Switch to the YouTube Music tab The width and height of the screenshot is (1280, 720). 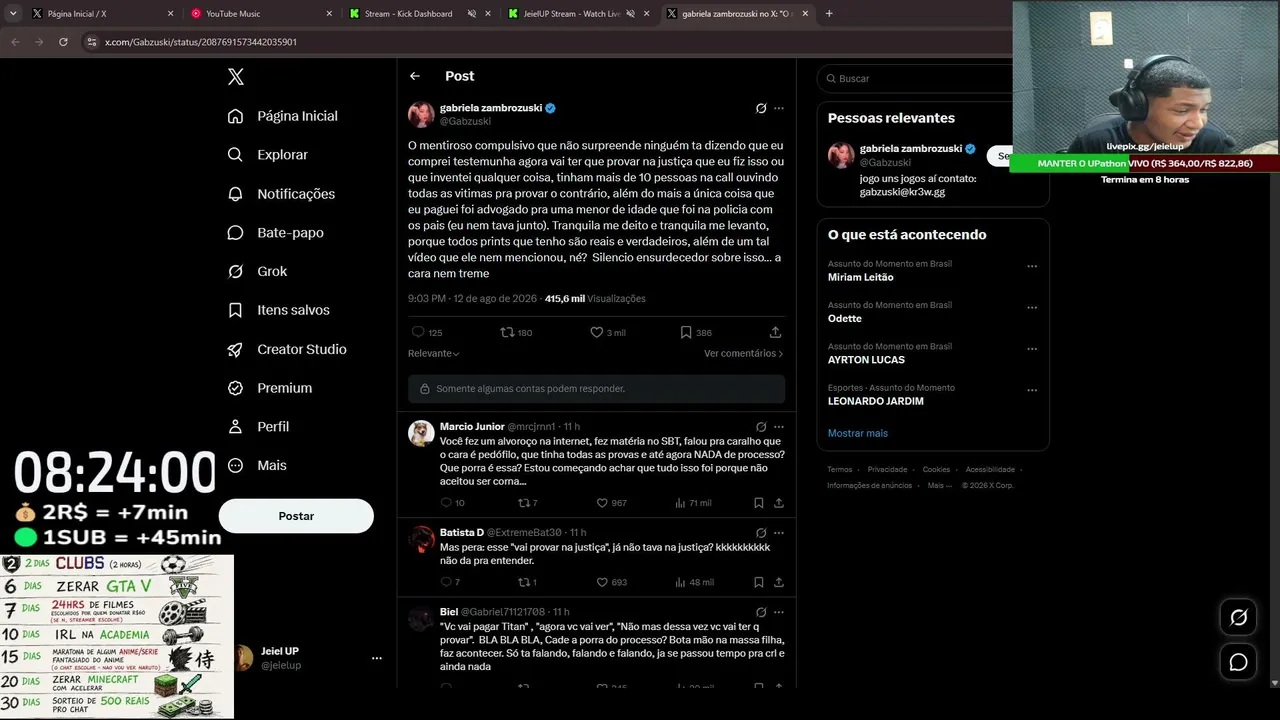pyautogui.click(x=260, y=14)
